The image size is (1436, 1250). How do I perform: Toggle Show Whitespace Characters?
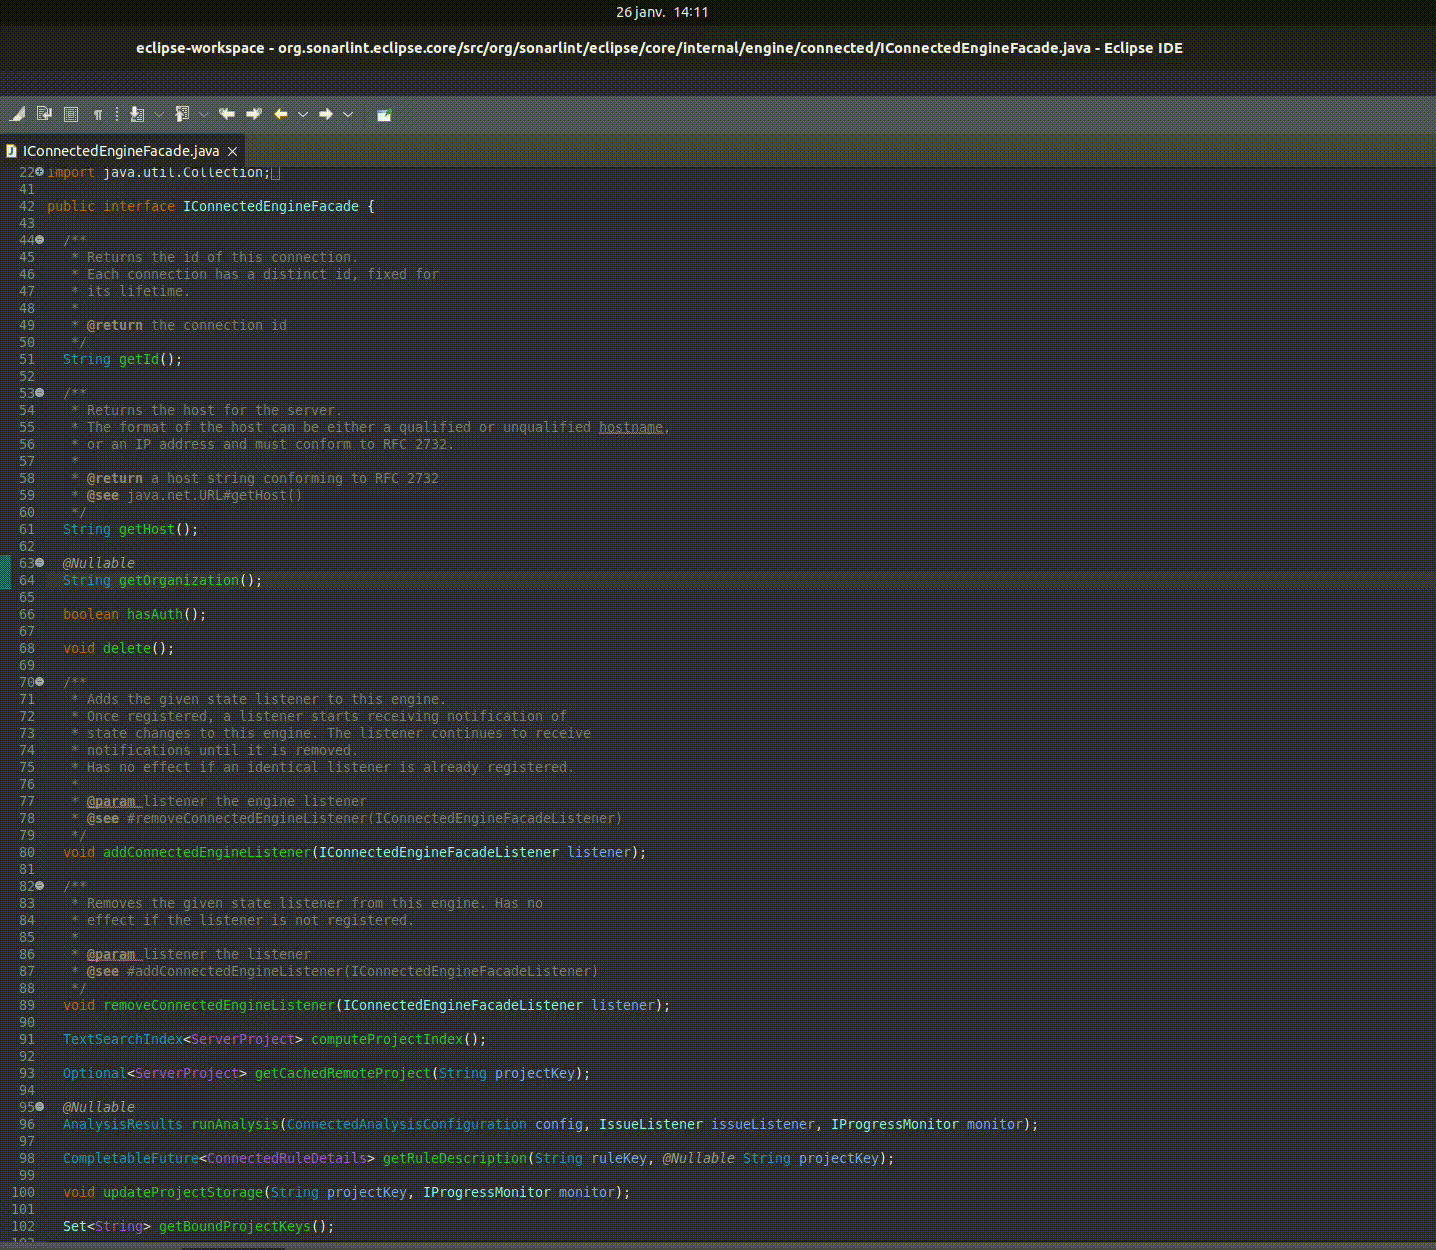click(x=97, y=114)
